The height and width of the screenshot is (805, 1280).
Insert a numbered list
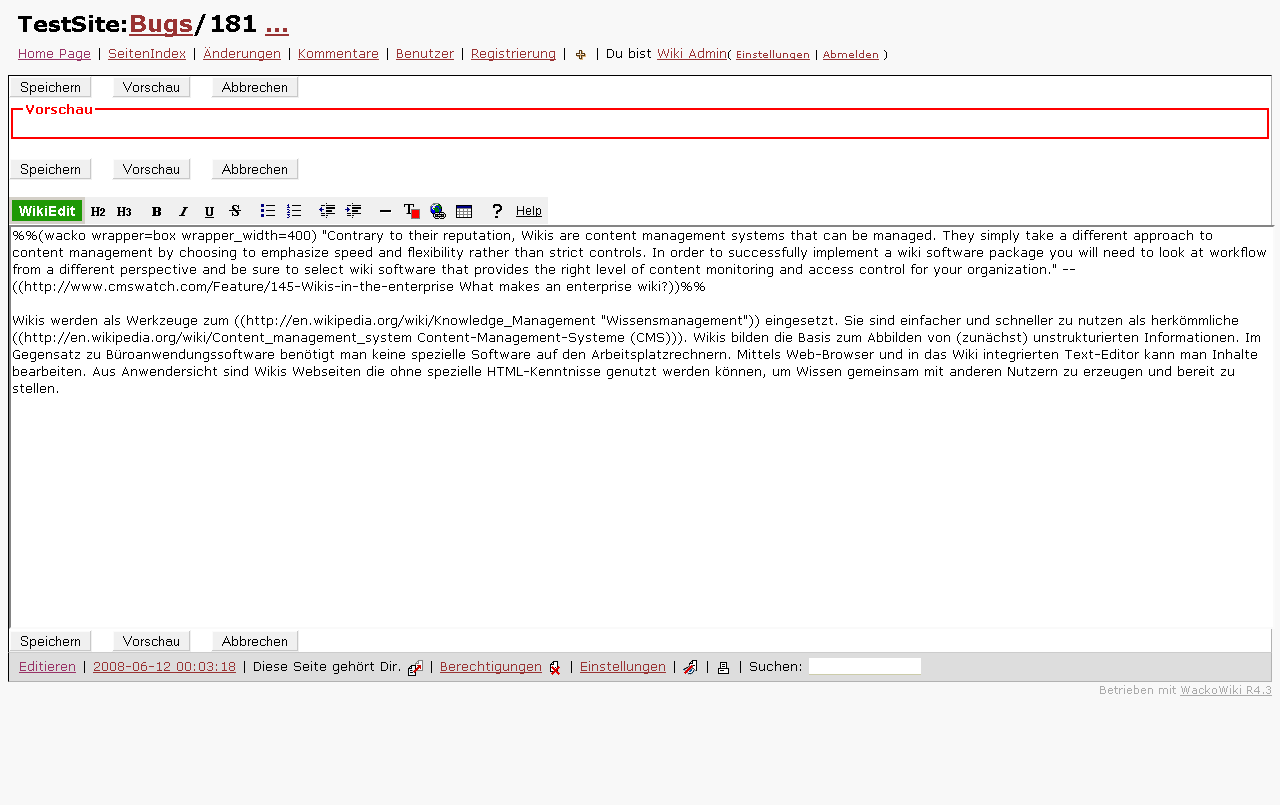pos(294,211)
